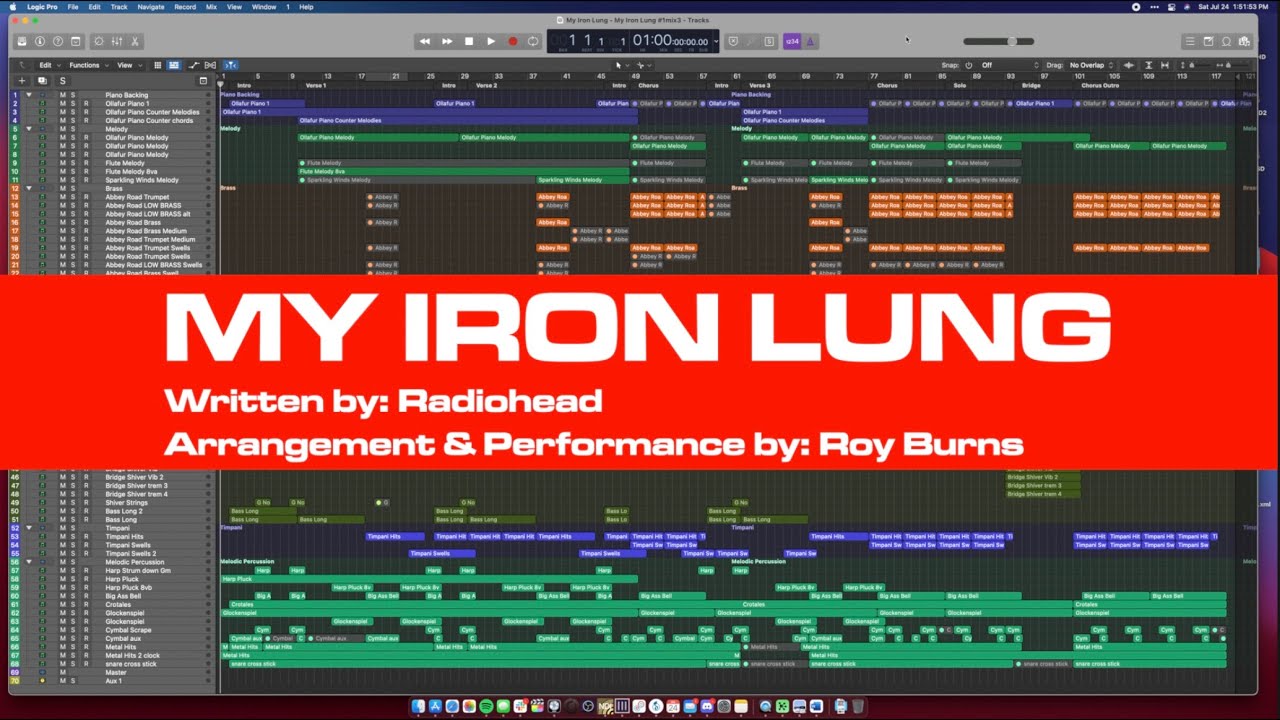1280x720 pixels.
Task: Select the Olafur Piano Counter Melodies track
Action: tap(152, 112)
